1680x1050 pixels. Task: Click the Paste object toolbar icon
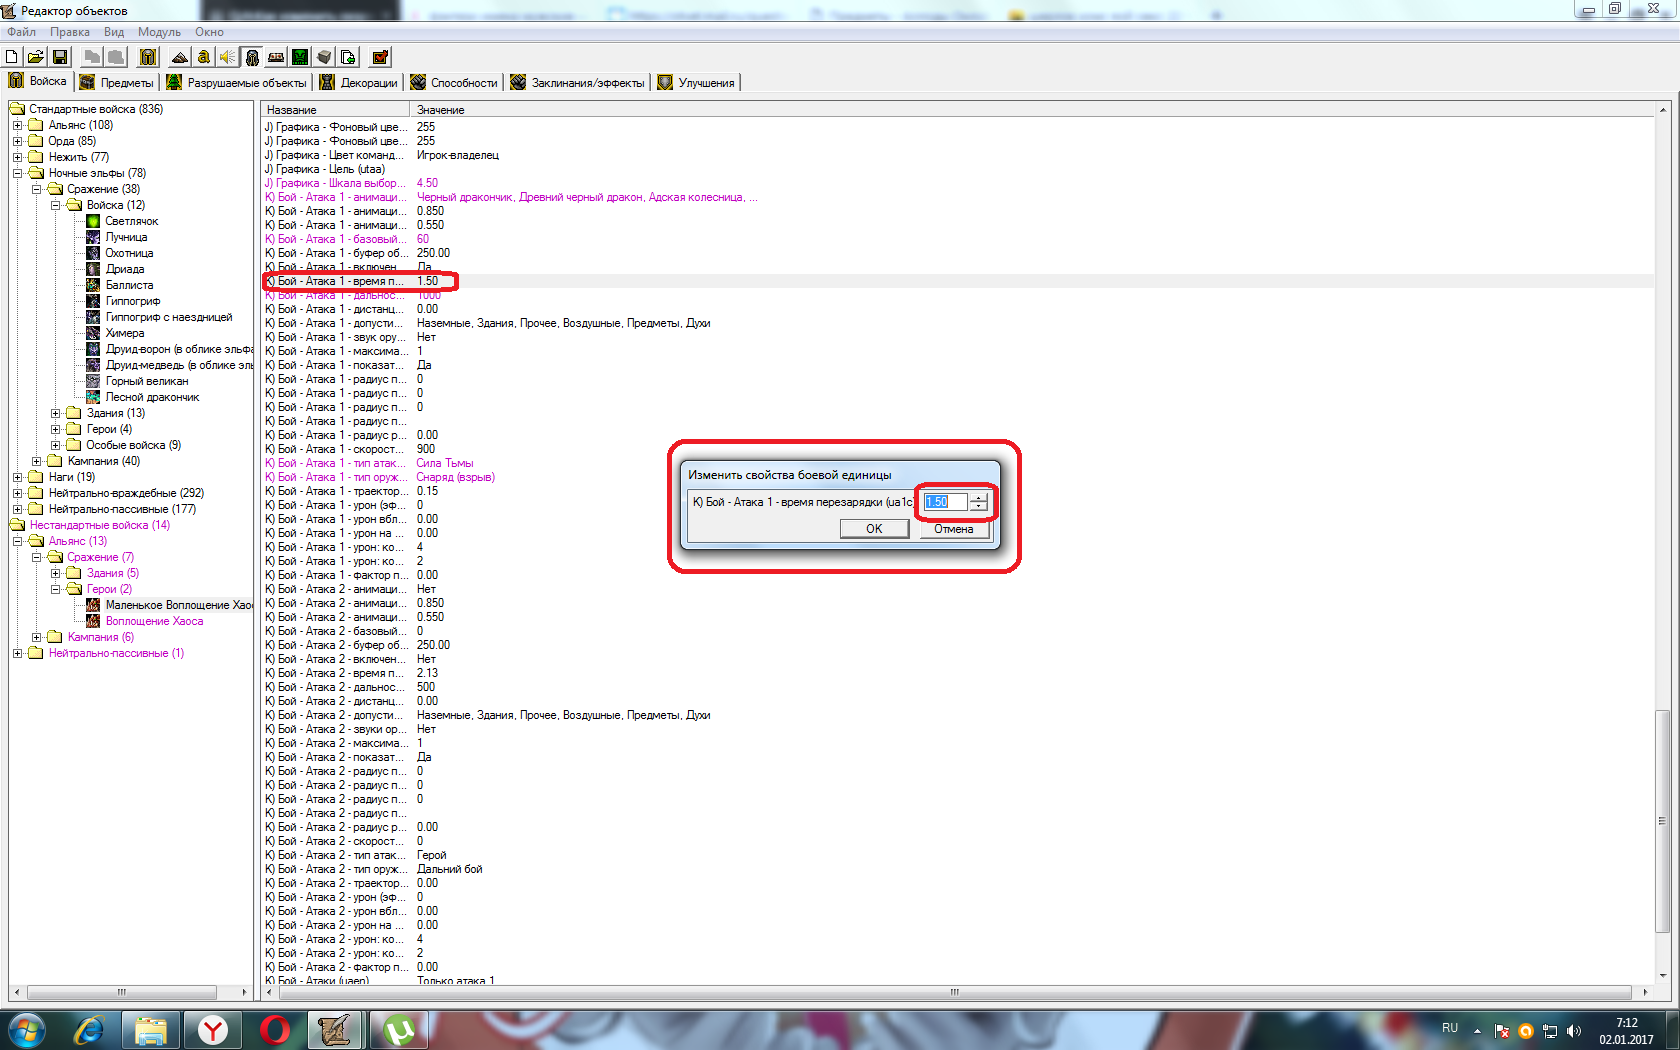point(116,57)
